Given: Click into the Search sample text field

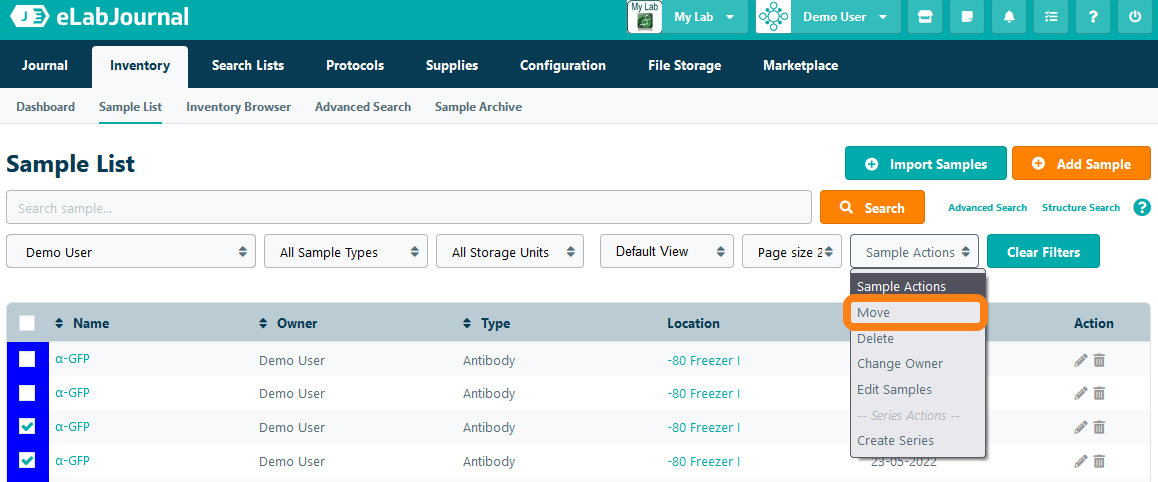Looking at the screenshot, I should point(408,208).
